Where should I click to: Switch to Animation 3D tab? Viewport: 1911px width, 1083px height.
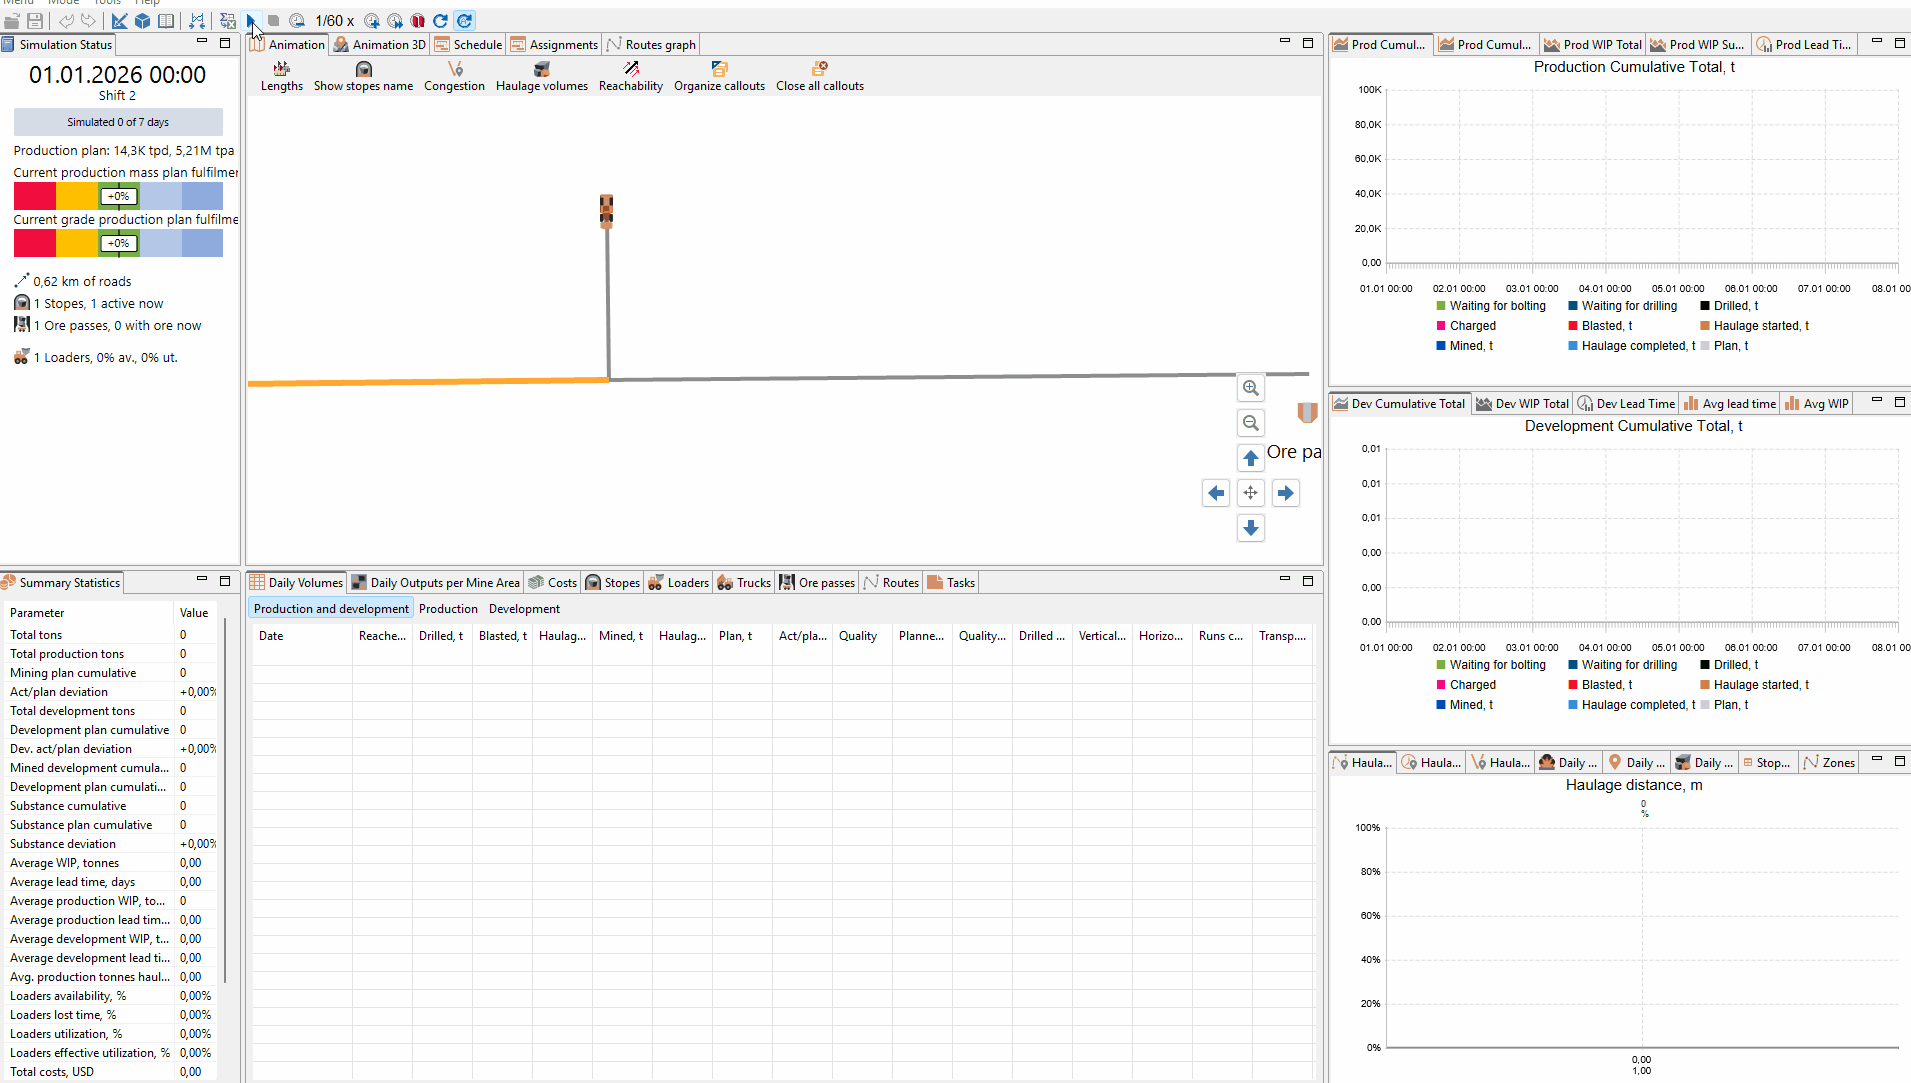click(x=379, y=44)
